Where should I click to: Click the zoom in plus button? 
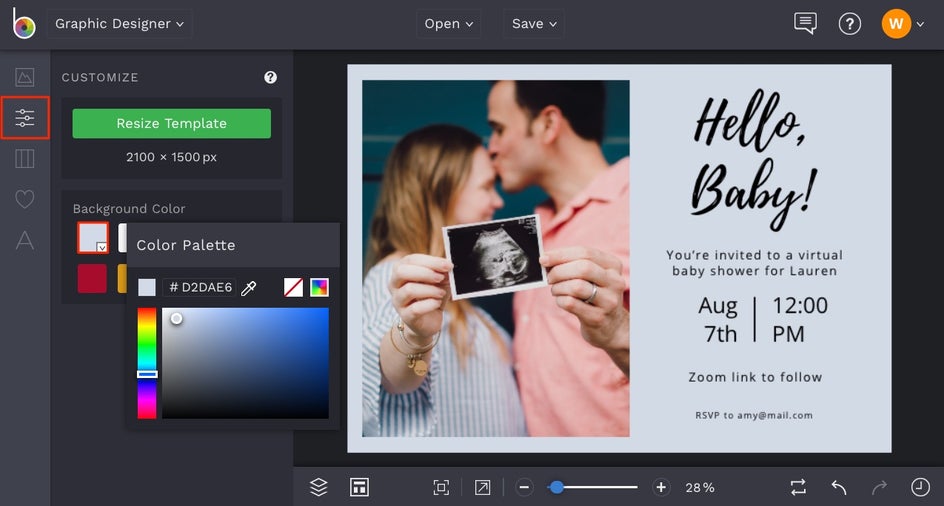(660, 487)
